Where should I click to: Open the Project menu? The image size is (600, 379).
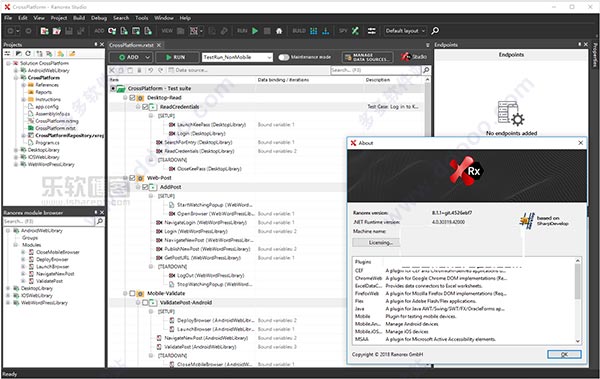(59, 18)
